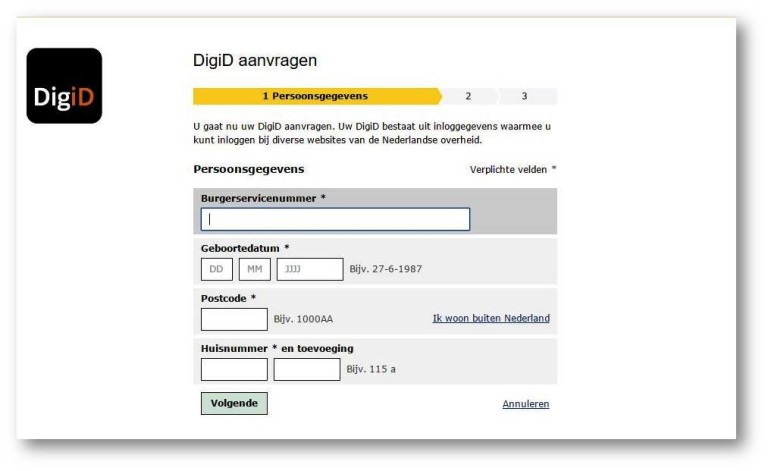Click the 'Bijv. 115 a' example text
This screenshot has height=471, width=768.
tap(371, 369)
